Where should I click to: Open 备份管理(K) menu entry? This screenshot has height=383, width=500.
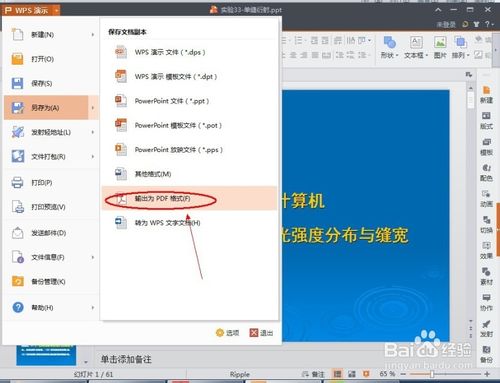coord(50,282)
